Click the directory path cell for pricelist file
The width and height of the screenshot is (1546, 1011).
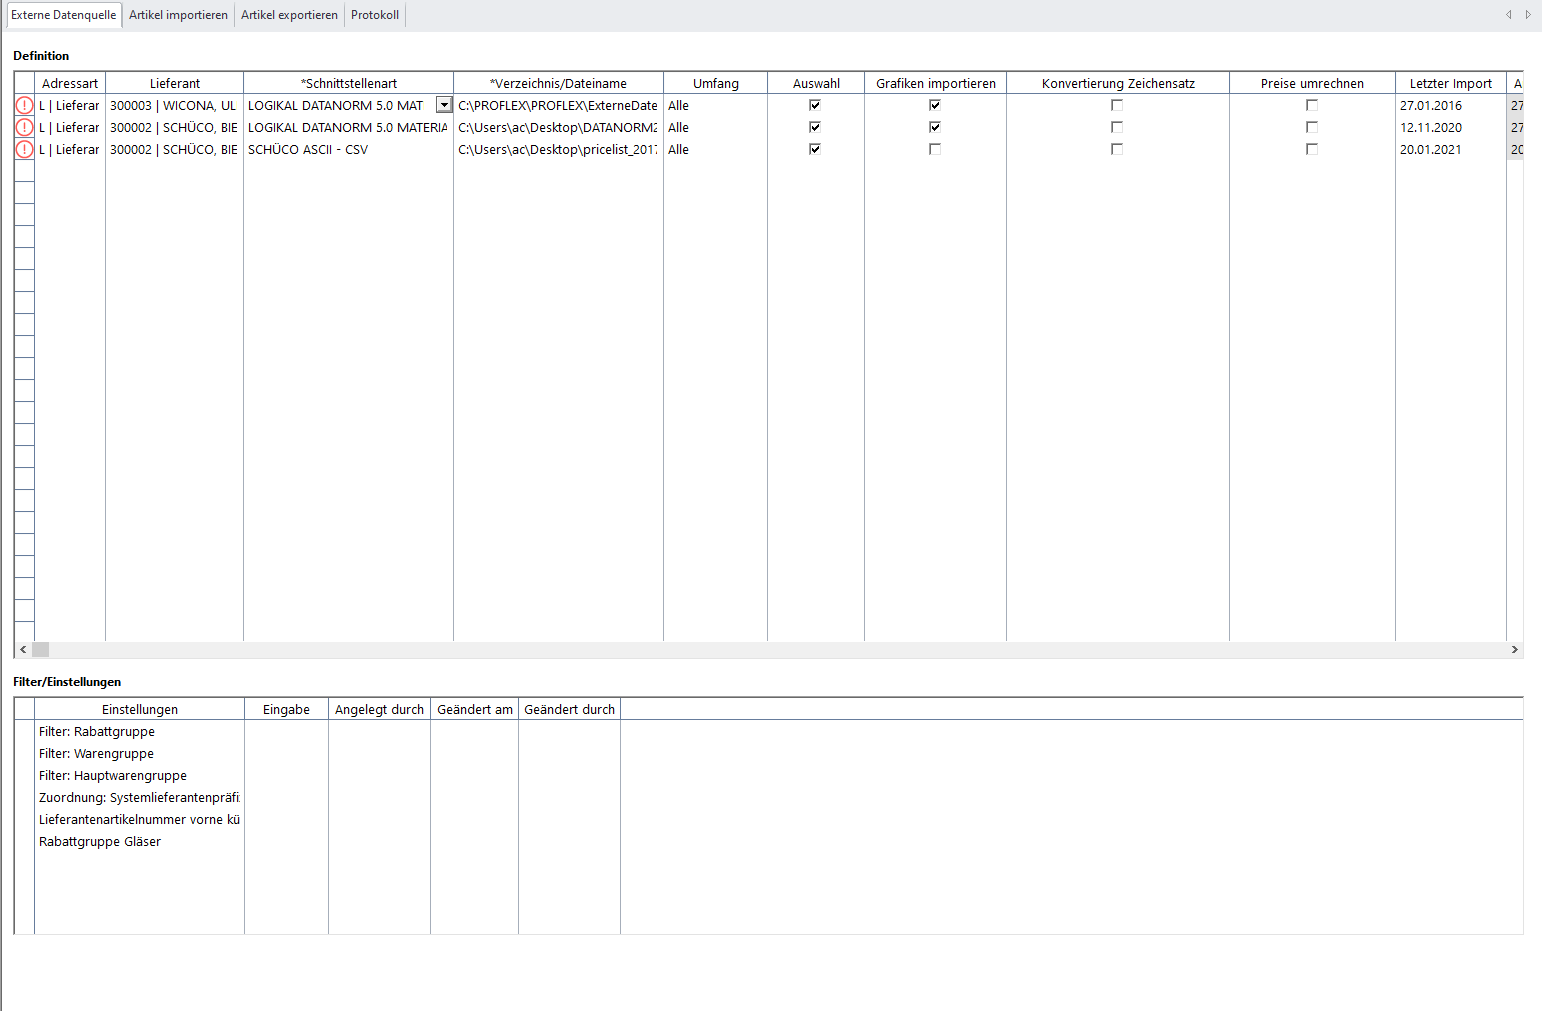557,149
